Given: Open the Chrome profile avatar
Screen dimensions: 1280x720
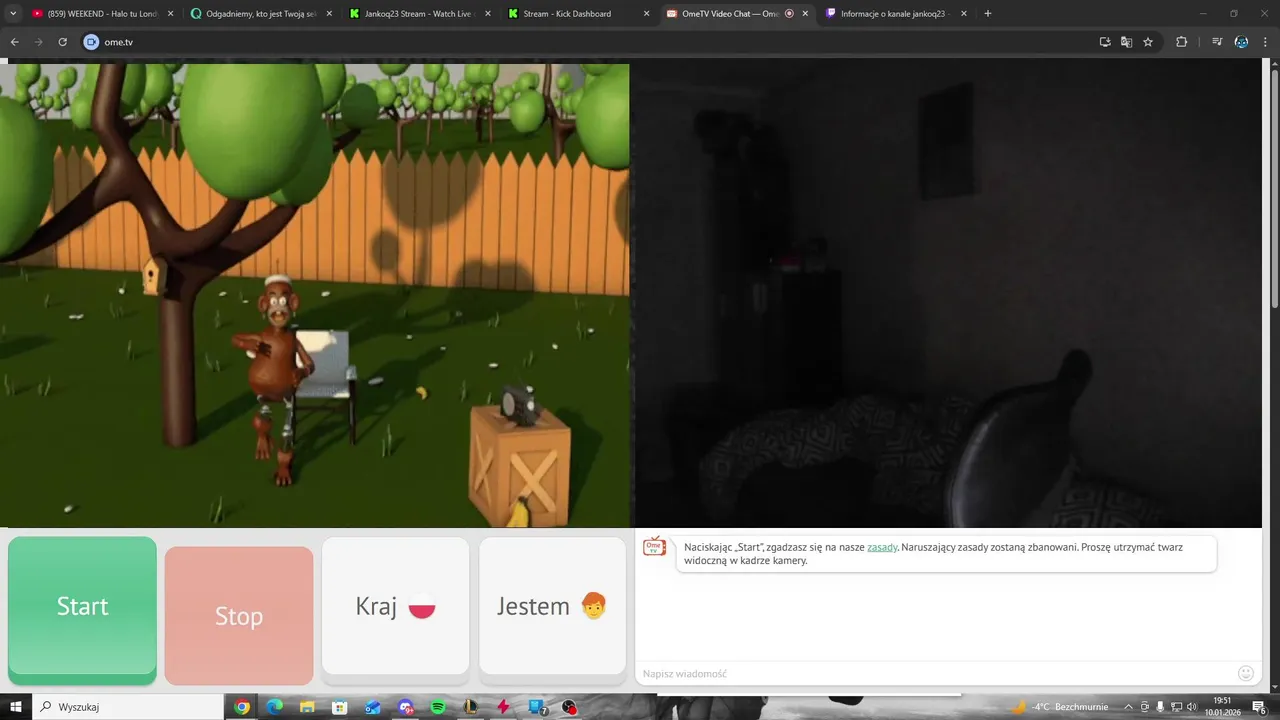Looking at the screenshot, I should click(x=1241, y=42).
